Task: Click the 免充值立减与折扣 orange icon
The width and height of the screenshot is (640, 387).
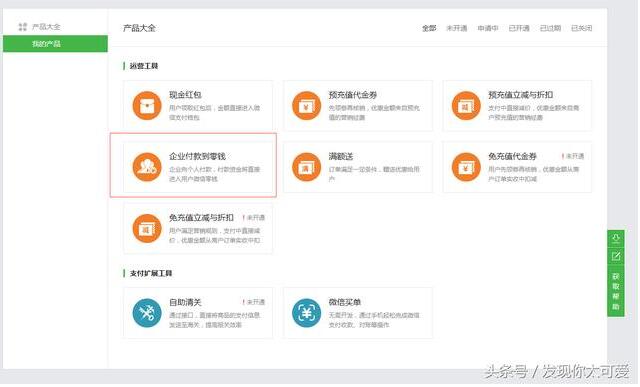Action: 147,229
